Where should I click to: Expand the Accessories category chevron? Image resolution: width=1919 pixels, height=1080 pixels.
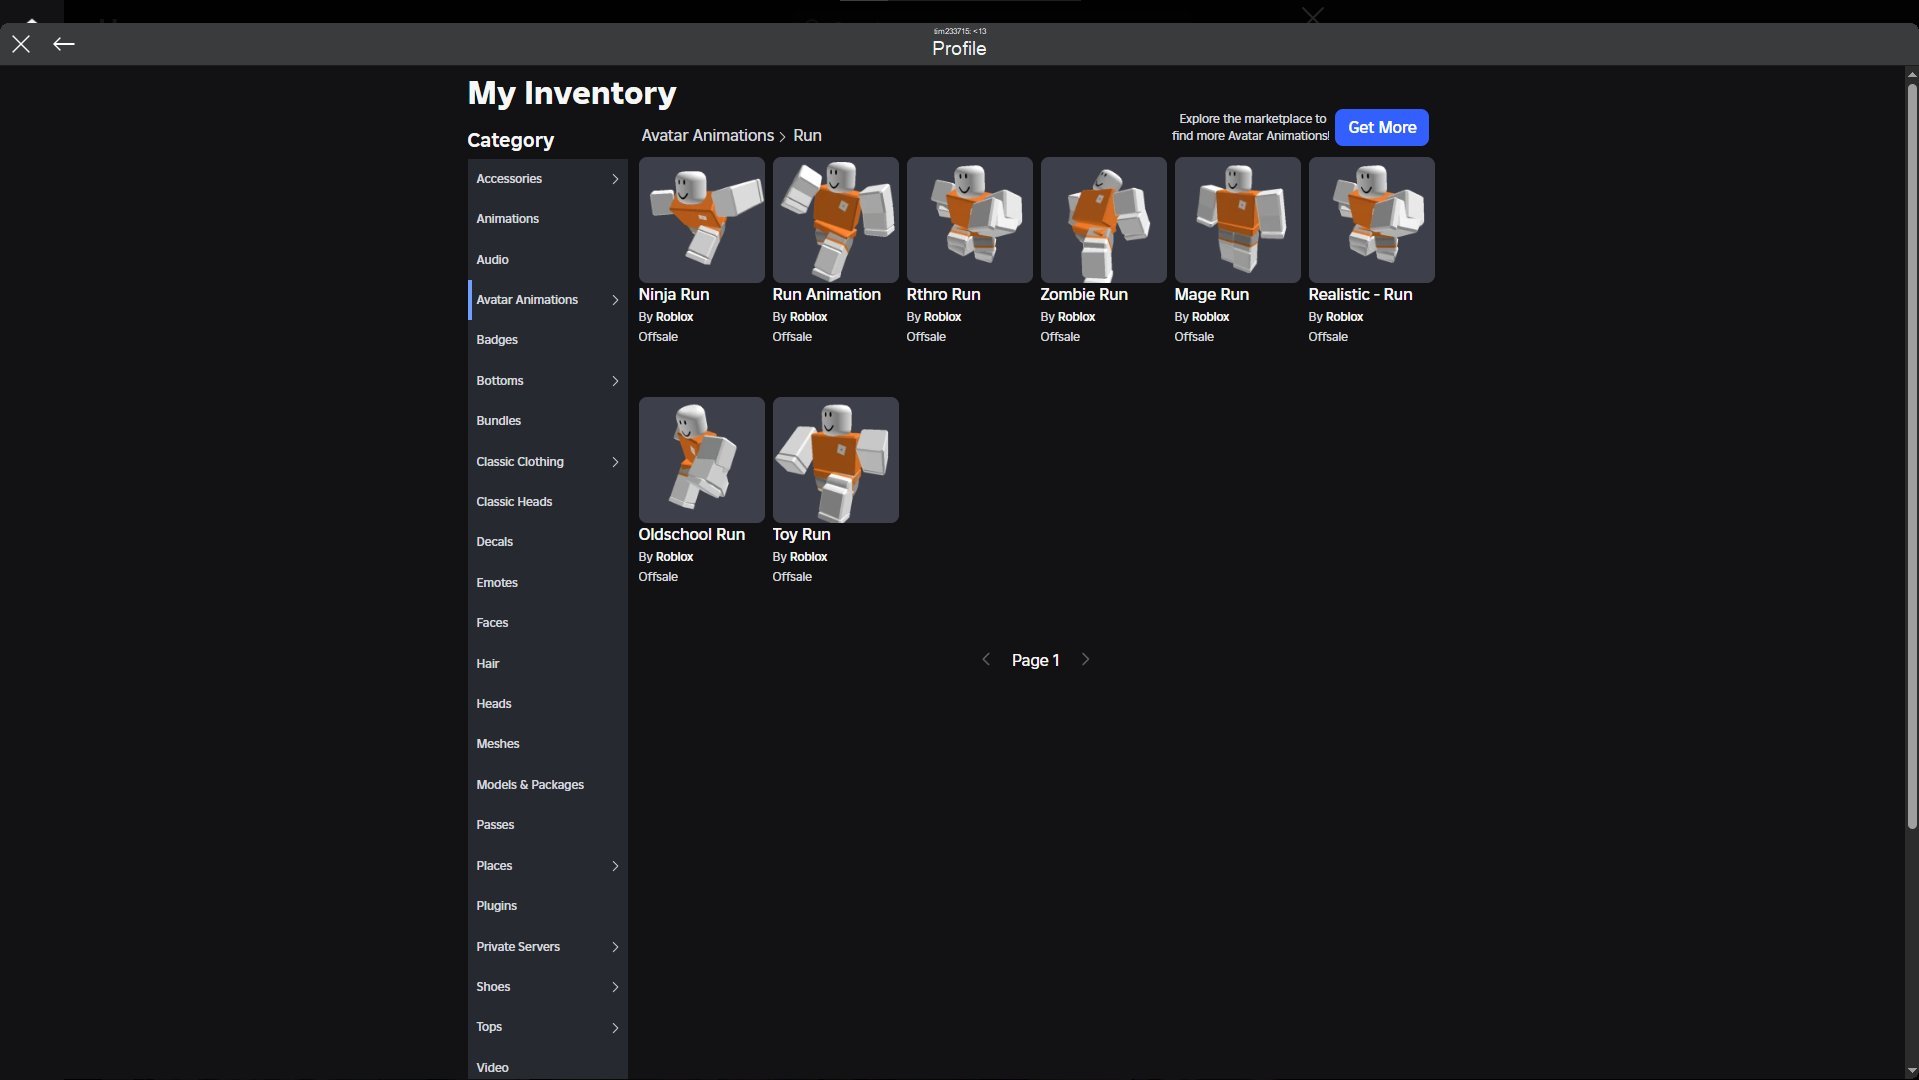click(x=615, y=179)
